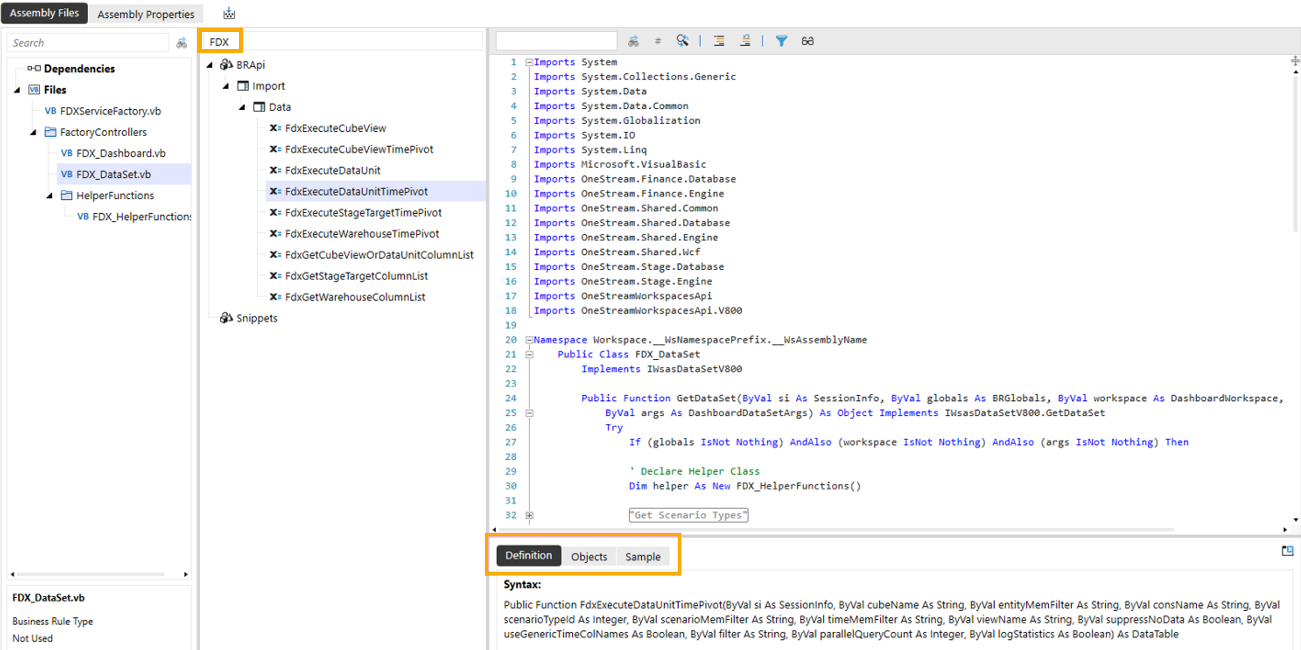Click the binoculars Find Next icon in search pane
This screenshot has width=1301, height=650.
click(634, 40)
